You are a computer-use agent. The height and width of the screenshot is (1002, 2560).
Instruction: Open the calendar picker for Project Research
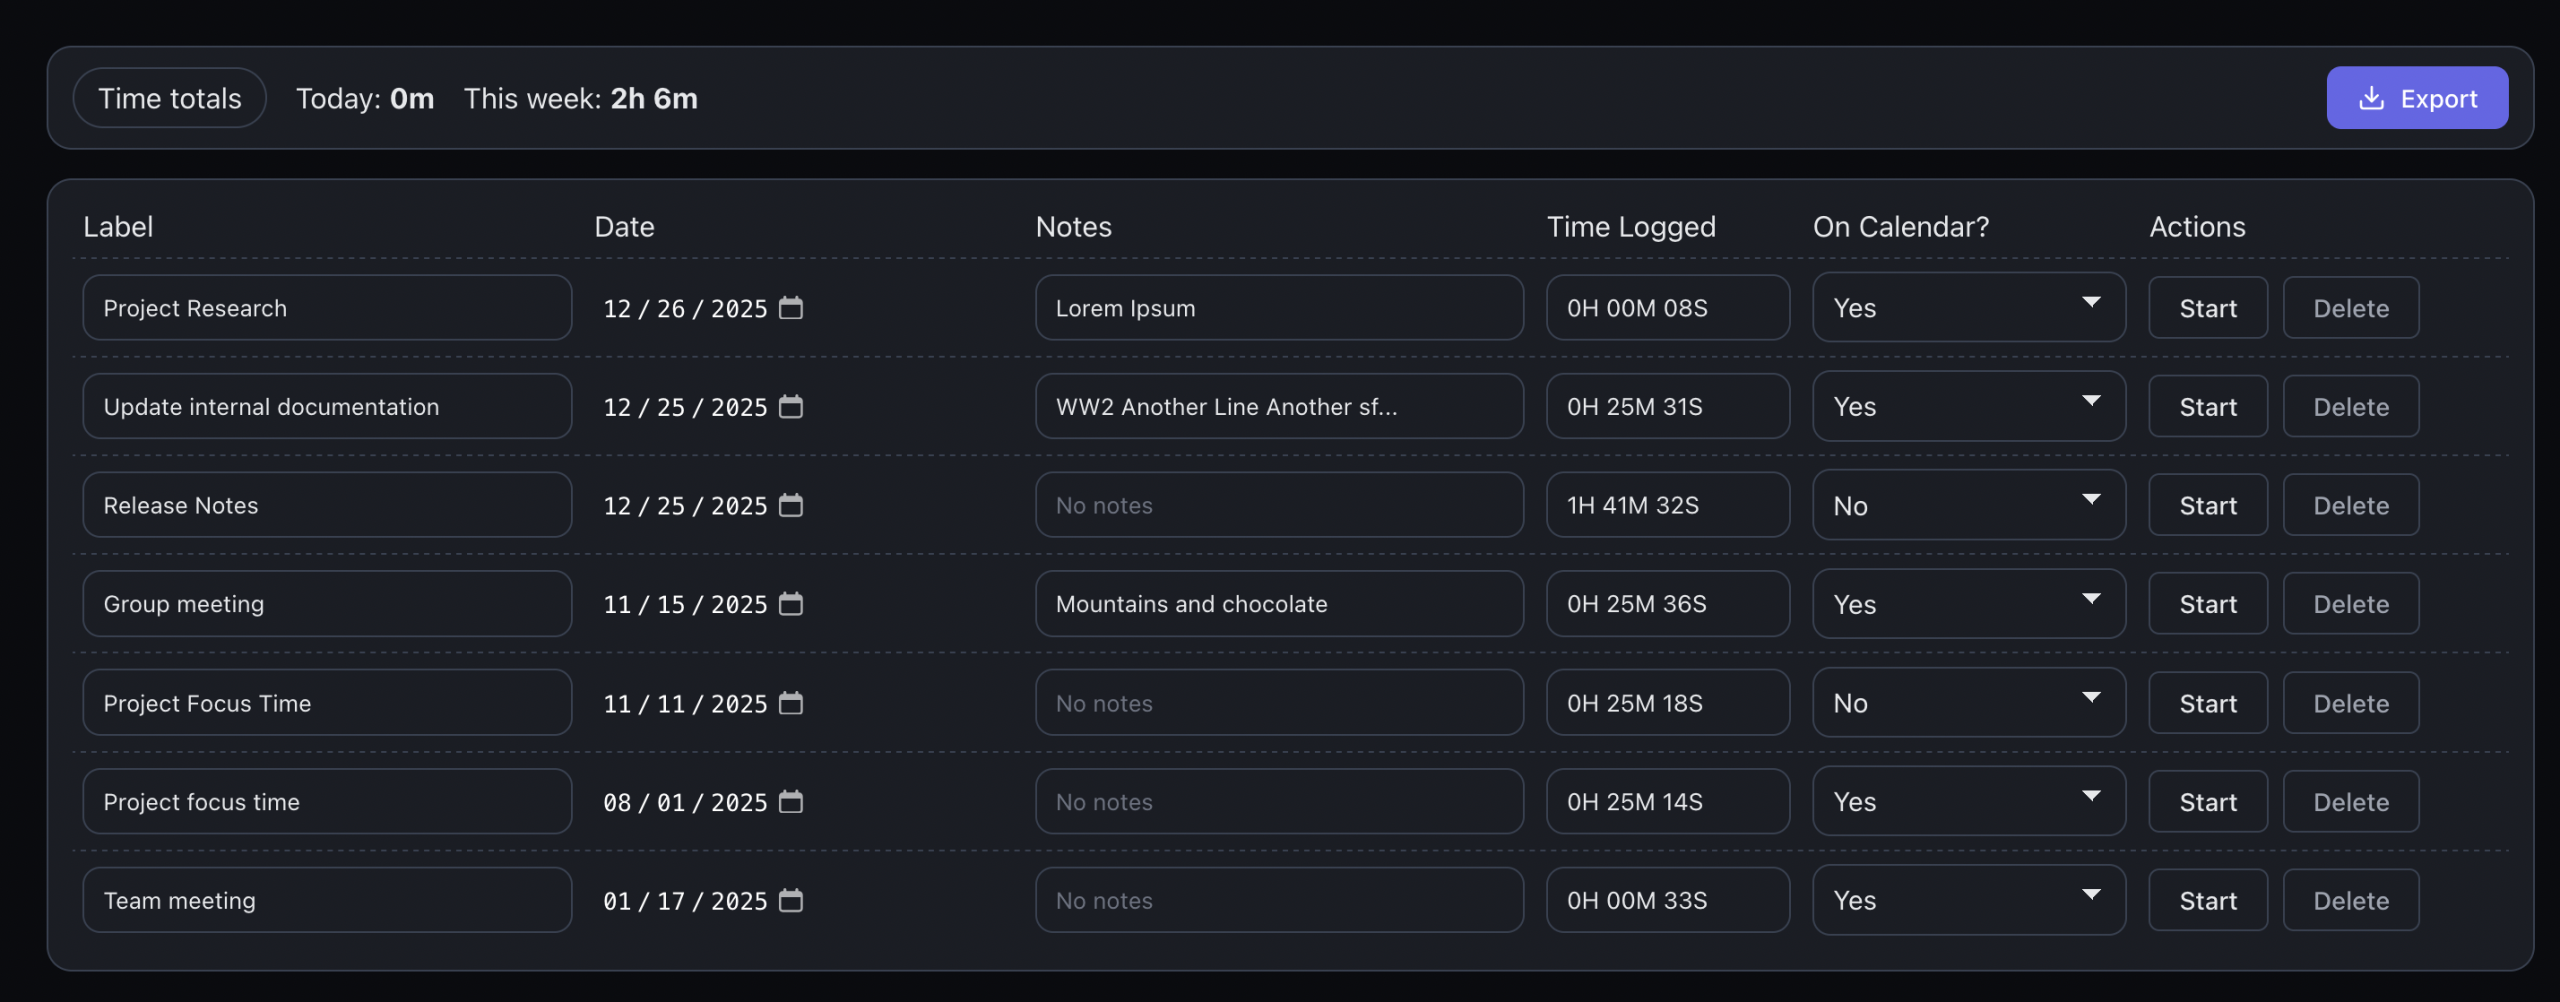(791, 308)
